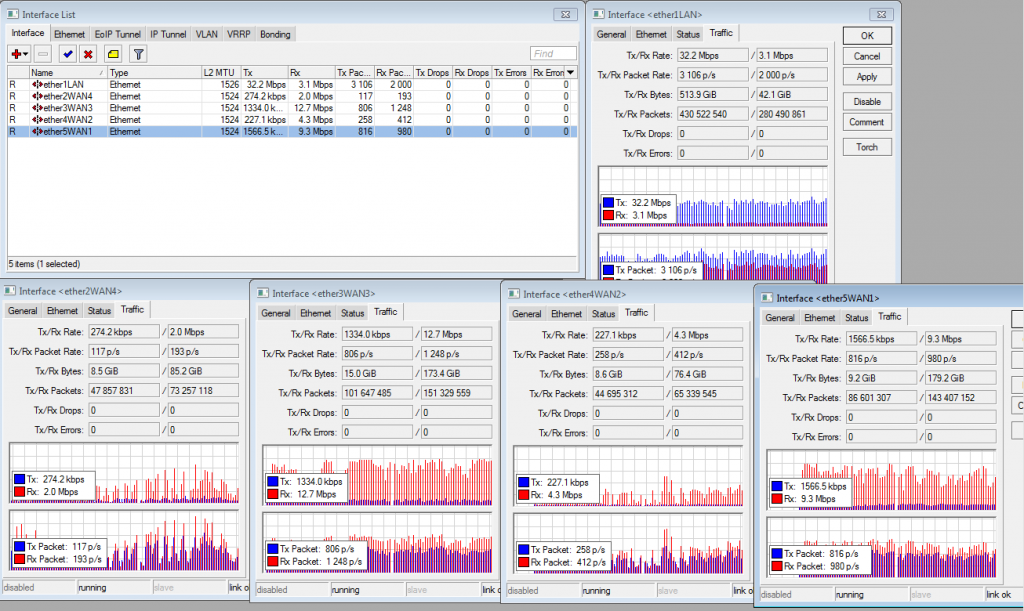Click the Interface List window title icon
This screenshot has width=1024, height=611.
[13, 14]
